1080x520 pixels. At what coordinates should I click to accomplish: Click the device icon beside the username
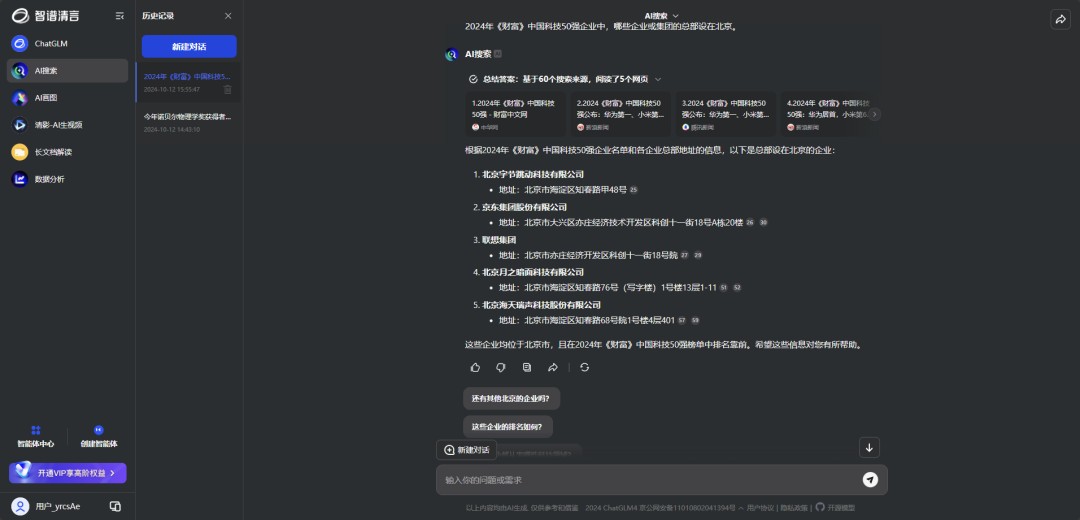[x=115, y=506]
